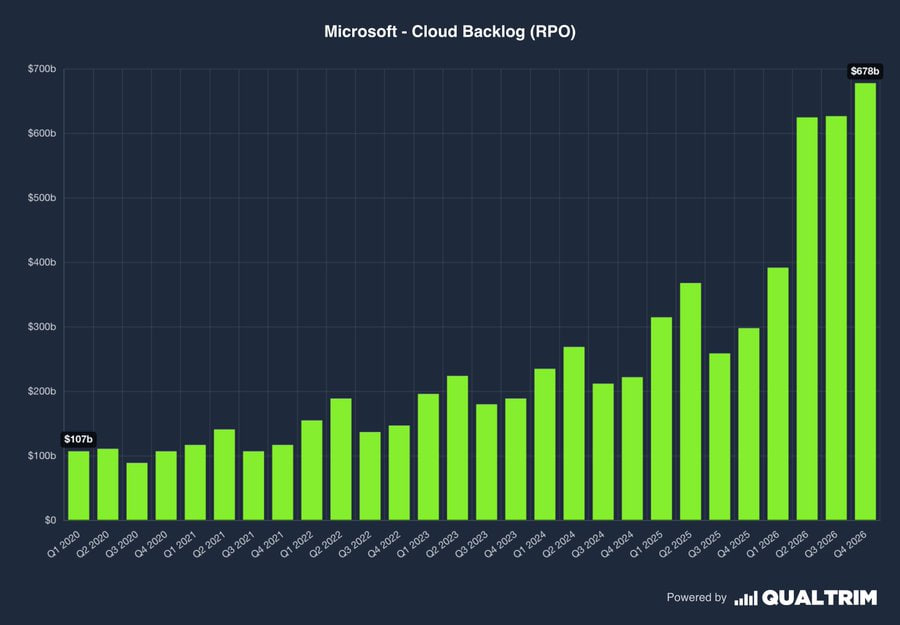Viewport: 900px width, 625px height.
Task: Click the Q2 2021 bar
Action: click(224, 475)
